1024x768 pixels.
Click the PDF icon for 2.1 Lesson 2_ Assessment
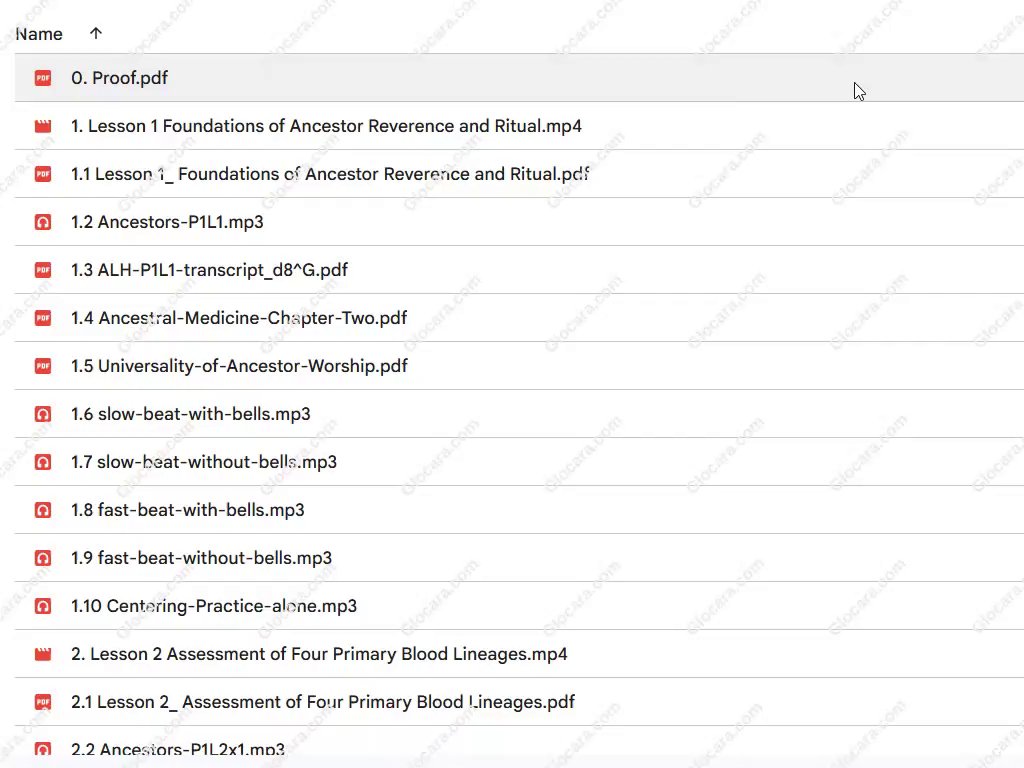(x=42, y=702)
